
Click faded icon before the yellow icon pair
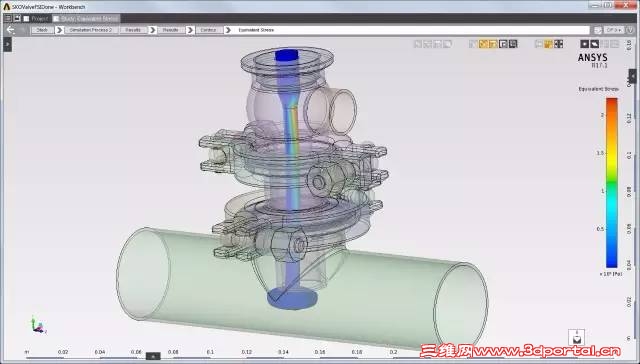point(473,44)
